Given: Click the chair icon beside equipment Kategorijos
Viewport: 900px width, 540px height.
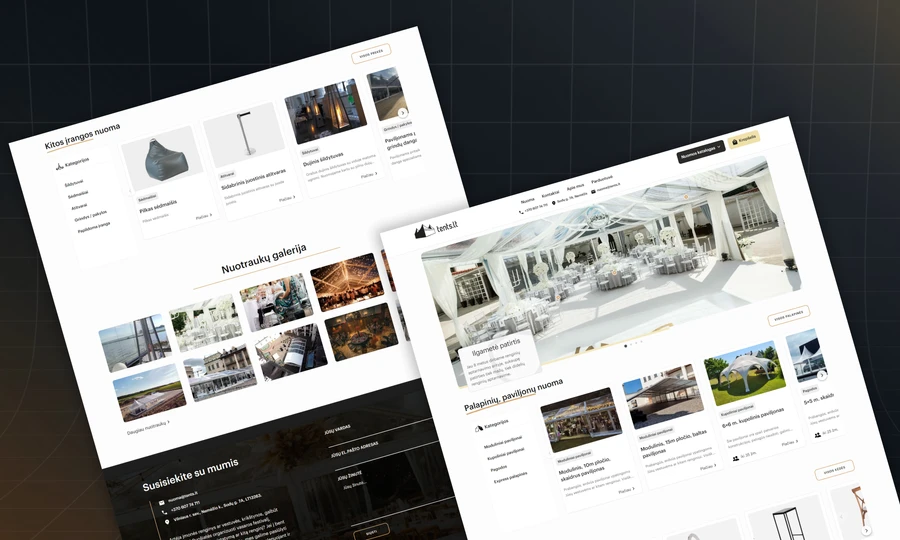Looking at the screenshot, I should click(60, 167).
